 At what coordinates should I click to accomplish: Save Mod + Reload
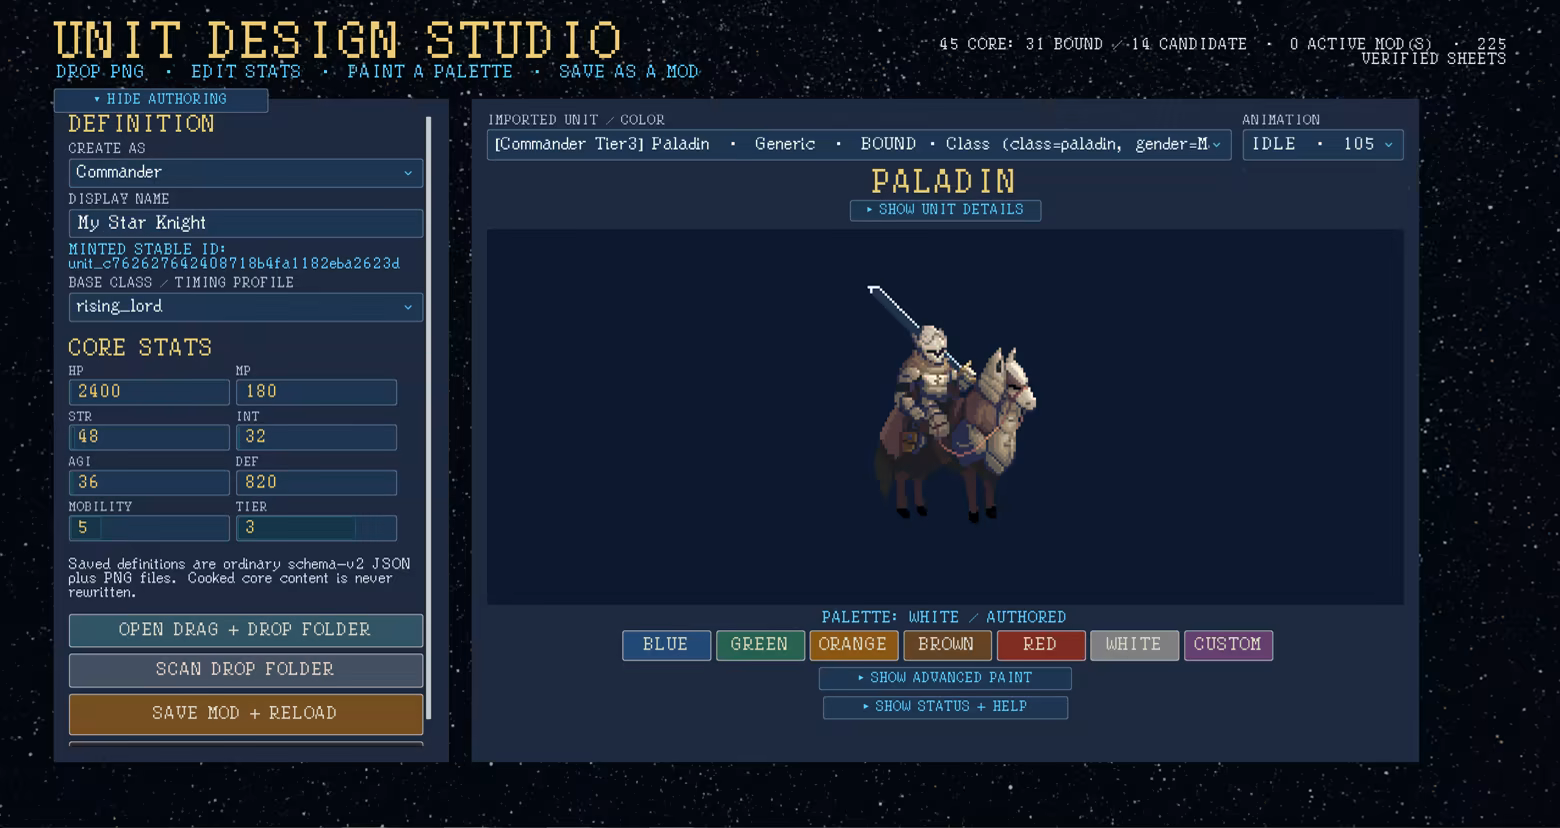(x=245, y=714)
